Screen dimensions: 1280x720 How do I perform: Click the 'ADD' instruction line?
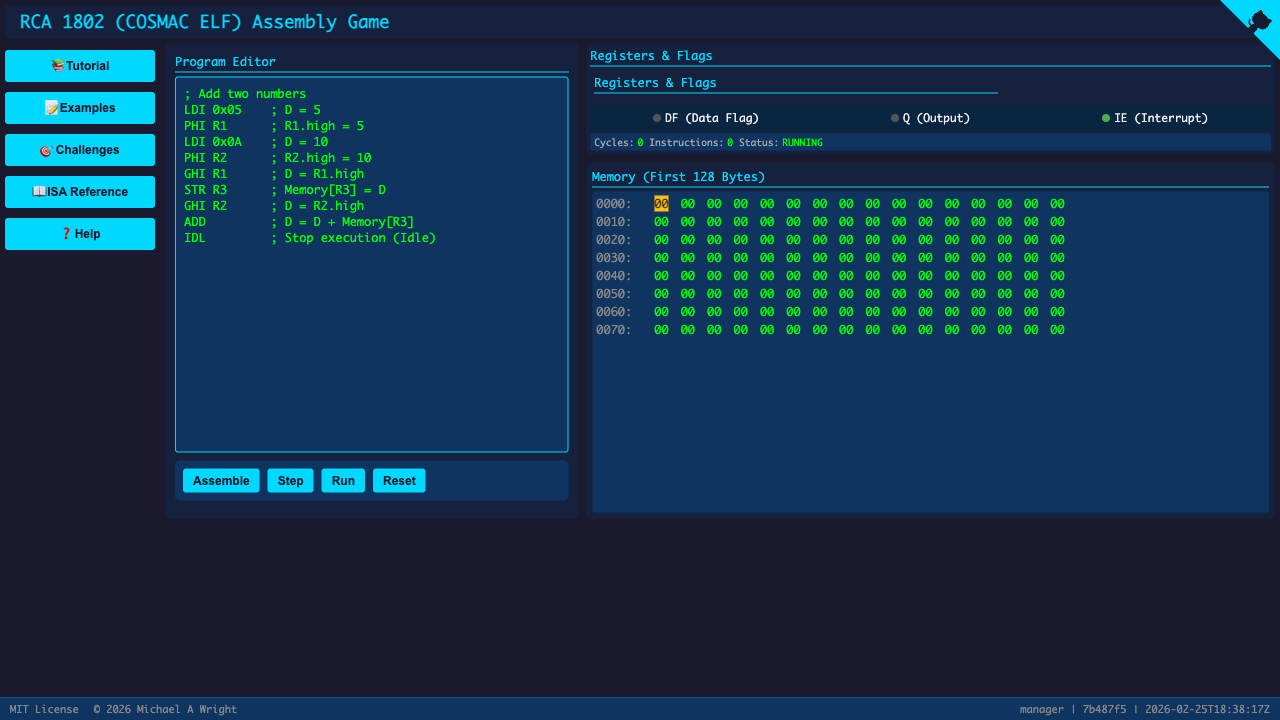tap(299, 222)
